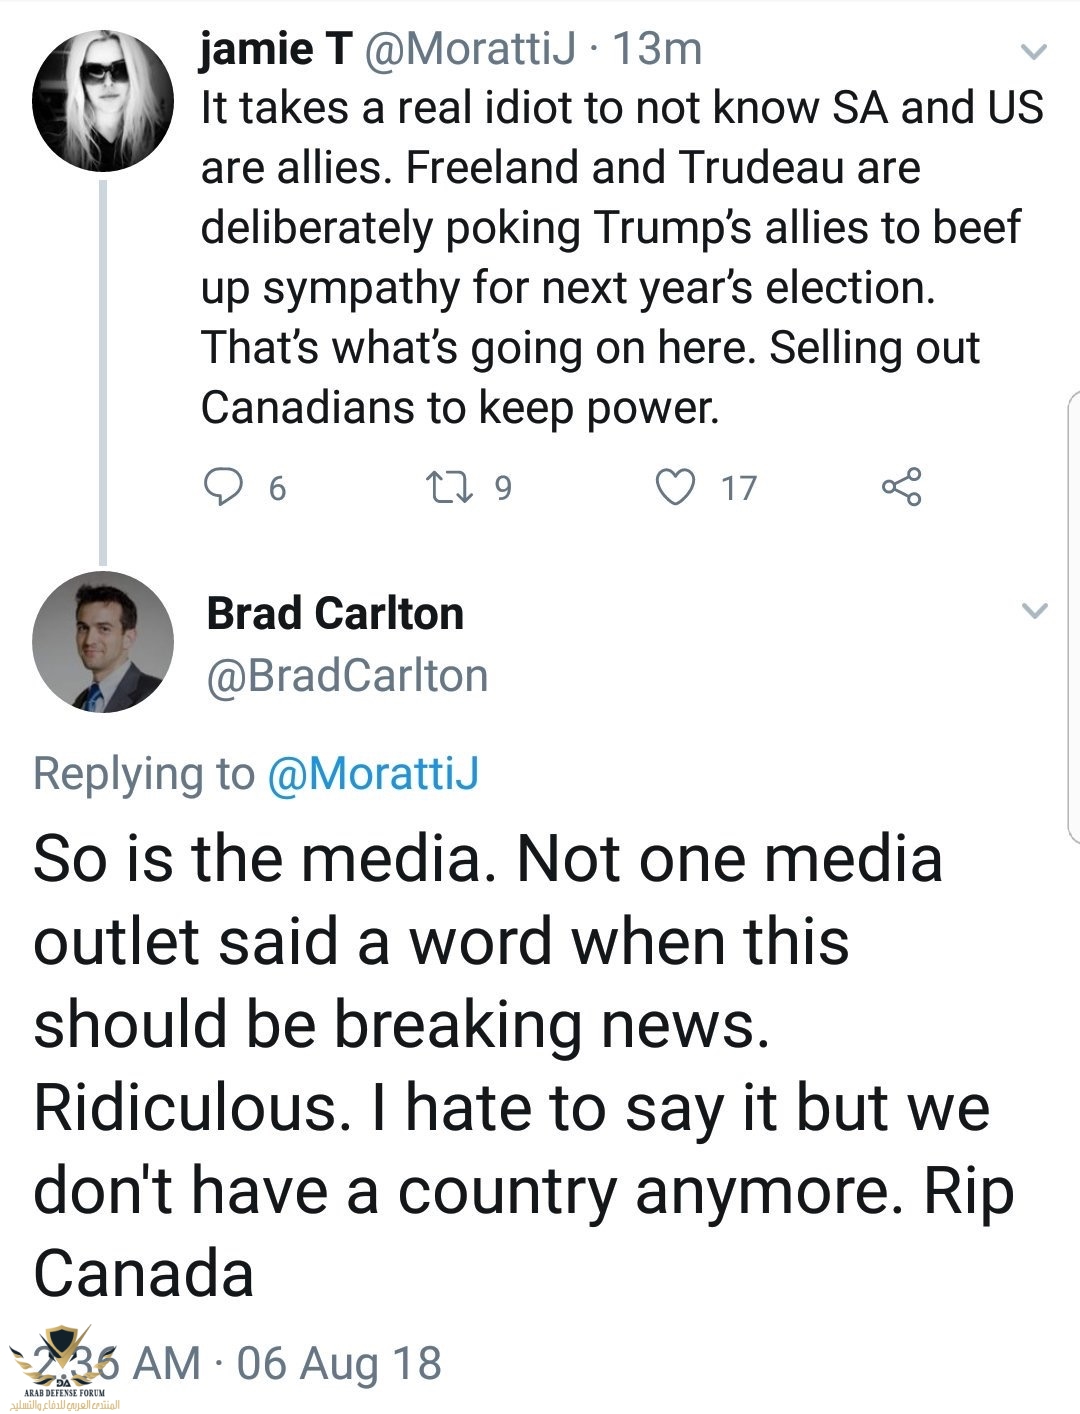Open the jamie T display name
Image resolution: width=1080 pixels, height=1414 pixels.
[275, 49]
